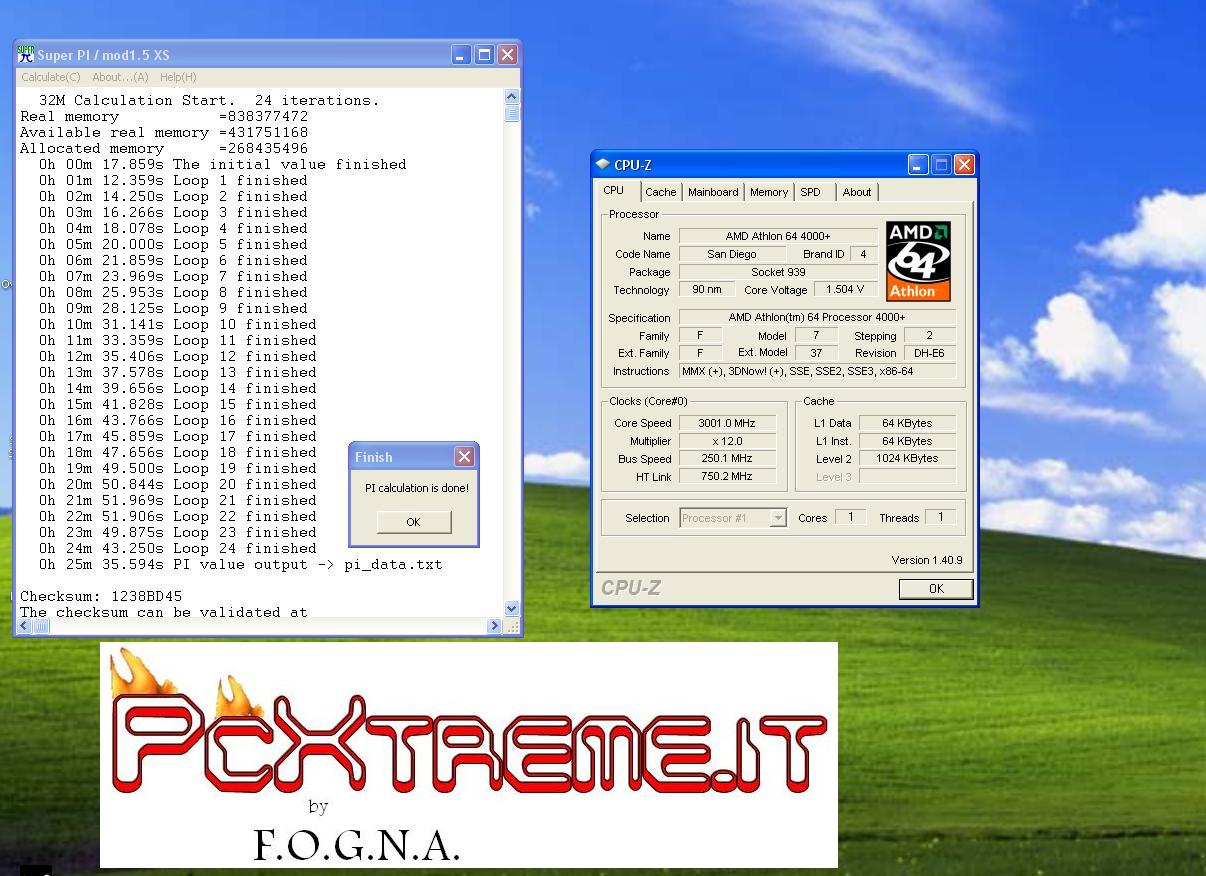Click the Super PI horizontal scrollbar thumb
This screenshot has height=876, width=1206.
[41, 626]
